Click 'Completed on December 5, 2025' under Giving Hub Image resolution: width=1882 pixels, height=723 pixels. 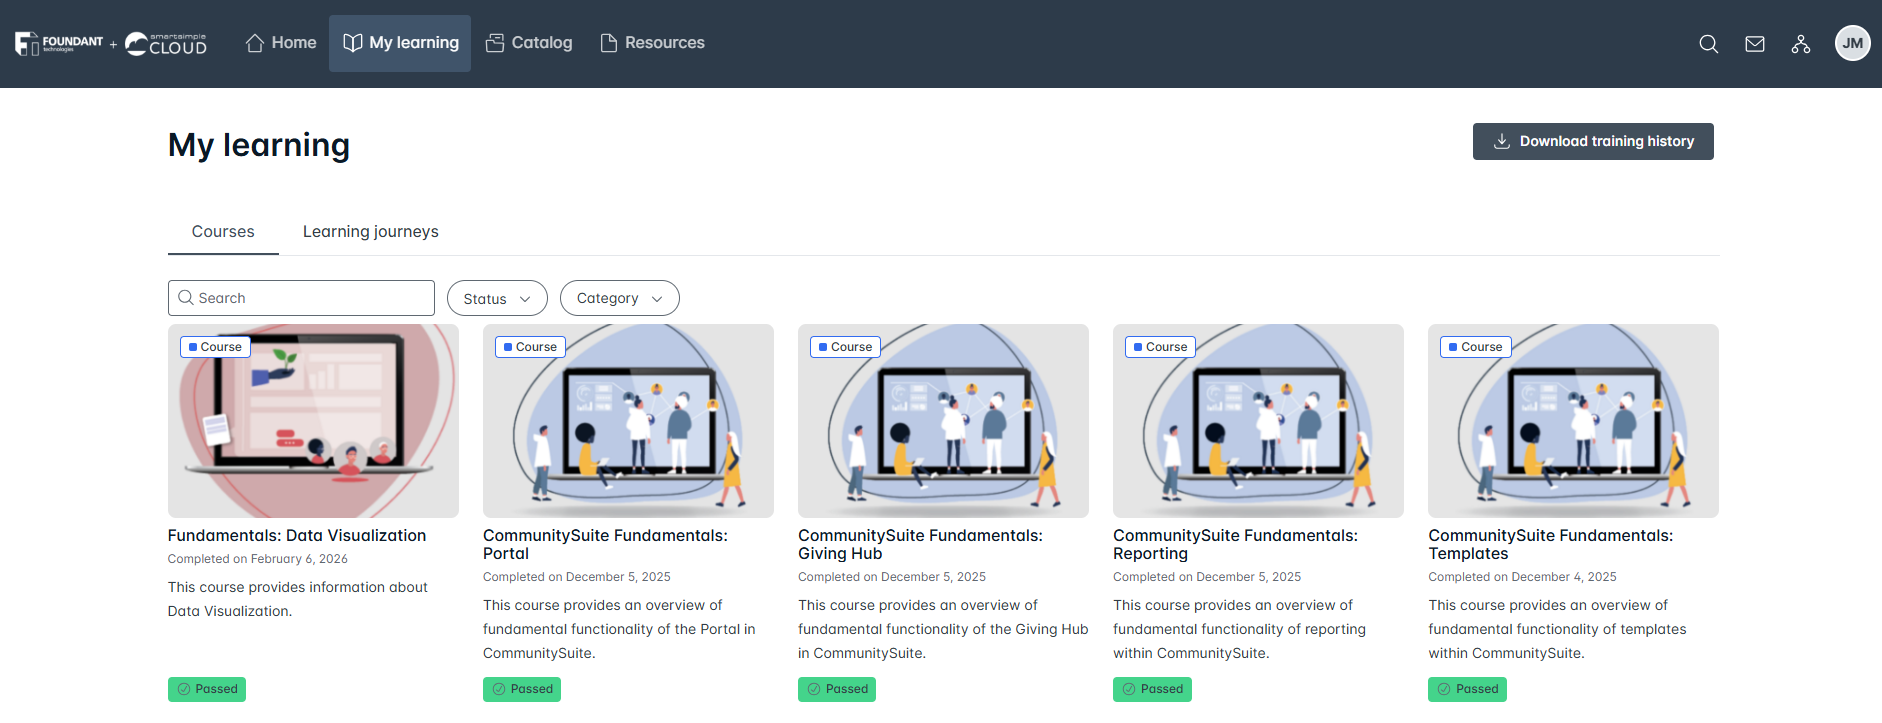(x=892, y=577)
